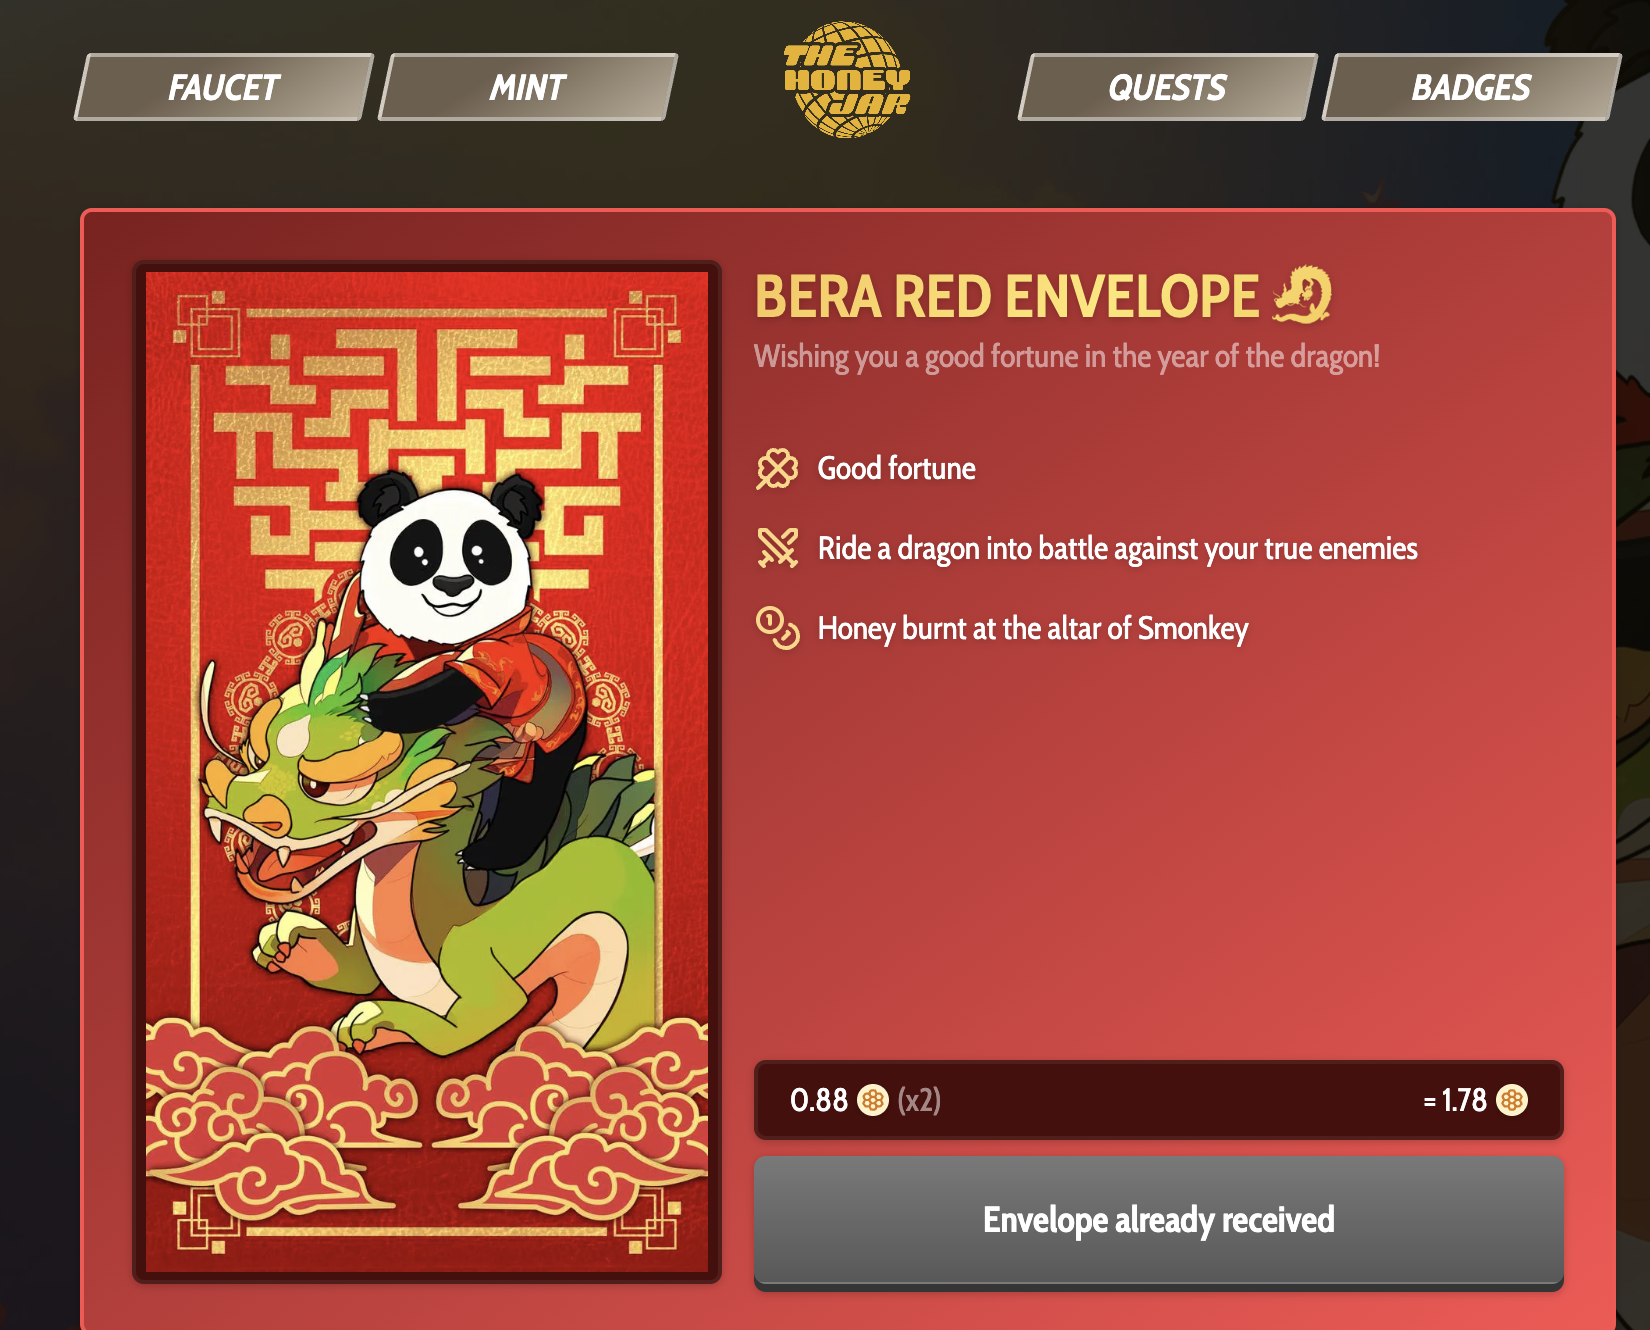This screenshot has height=1330, width=1650.
Task: Click the BERA RED ENVELOPE heading
Action: coord(1007,297)
